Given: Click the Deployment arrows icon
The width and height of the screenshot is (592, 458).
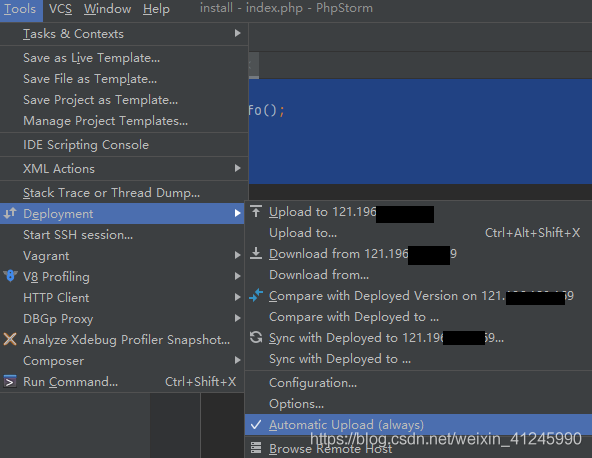Looking at the screenshot, I should point(10,213).
